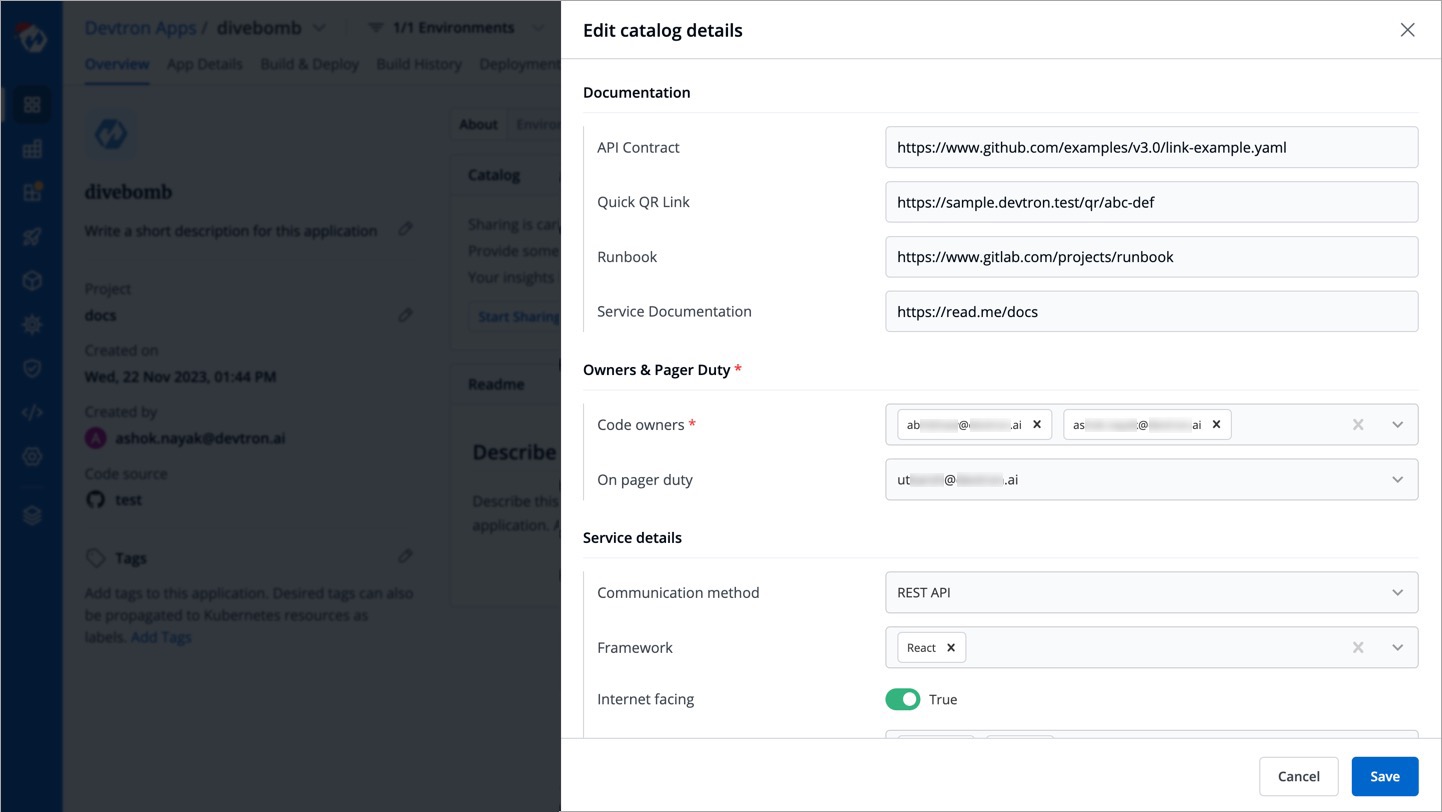
Task: Click the Runbook URL input field
Action: coord(1150,257)
